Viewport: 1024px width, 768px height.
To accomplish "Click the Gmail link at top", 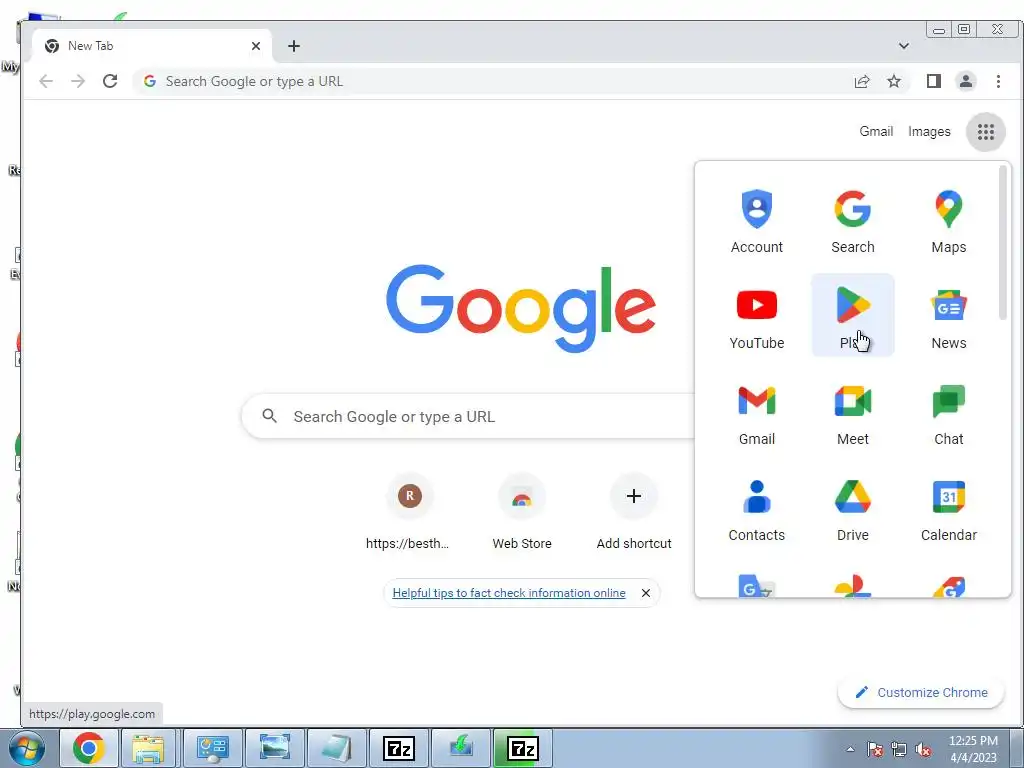I will (876, 131).
